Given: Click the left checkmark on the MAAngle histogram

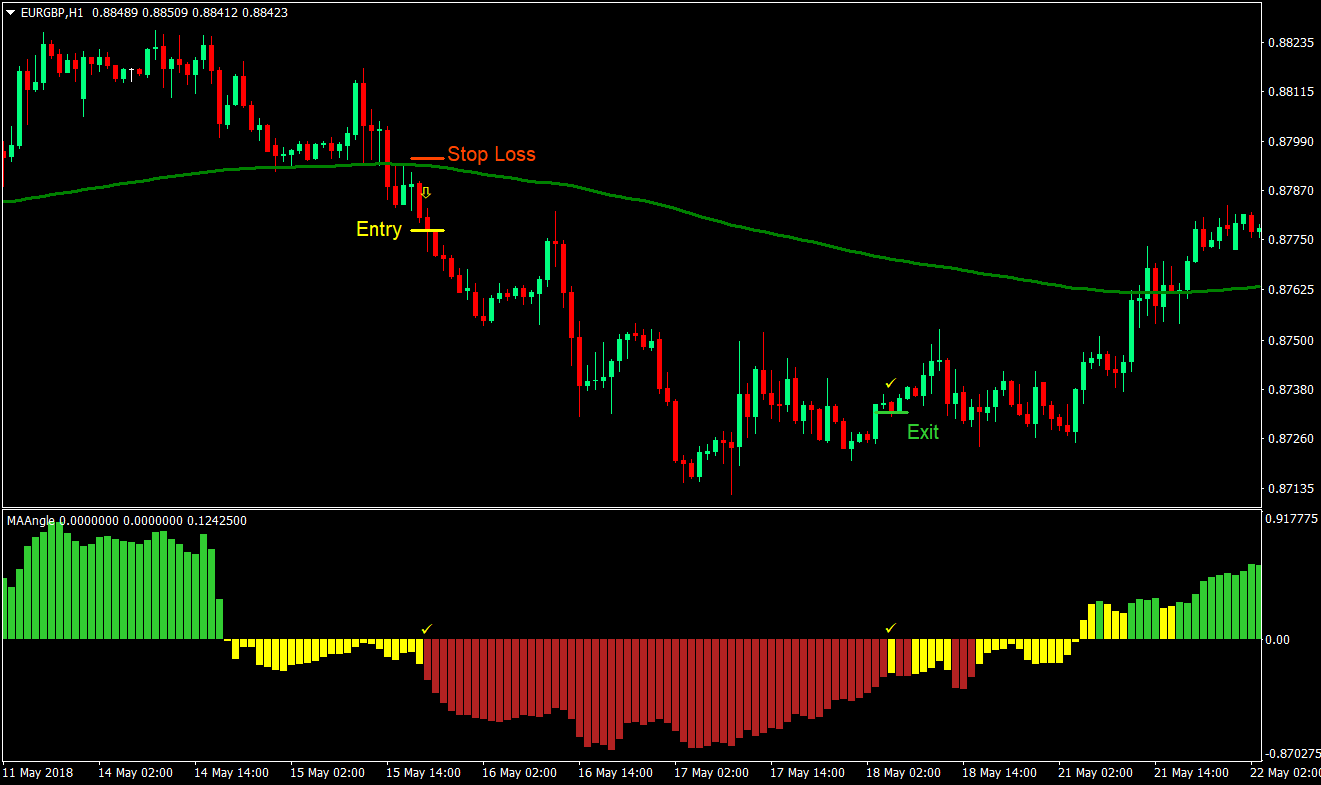Looking at the screenshot, I should pos(427,629).
